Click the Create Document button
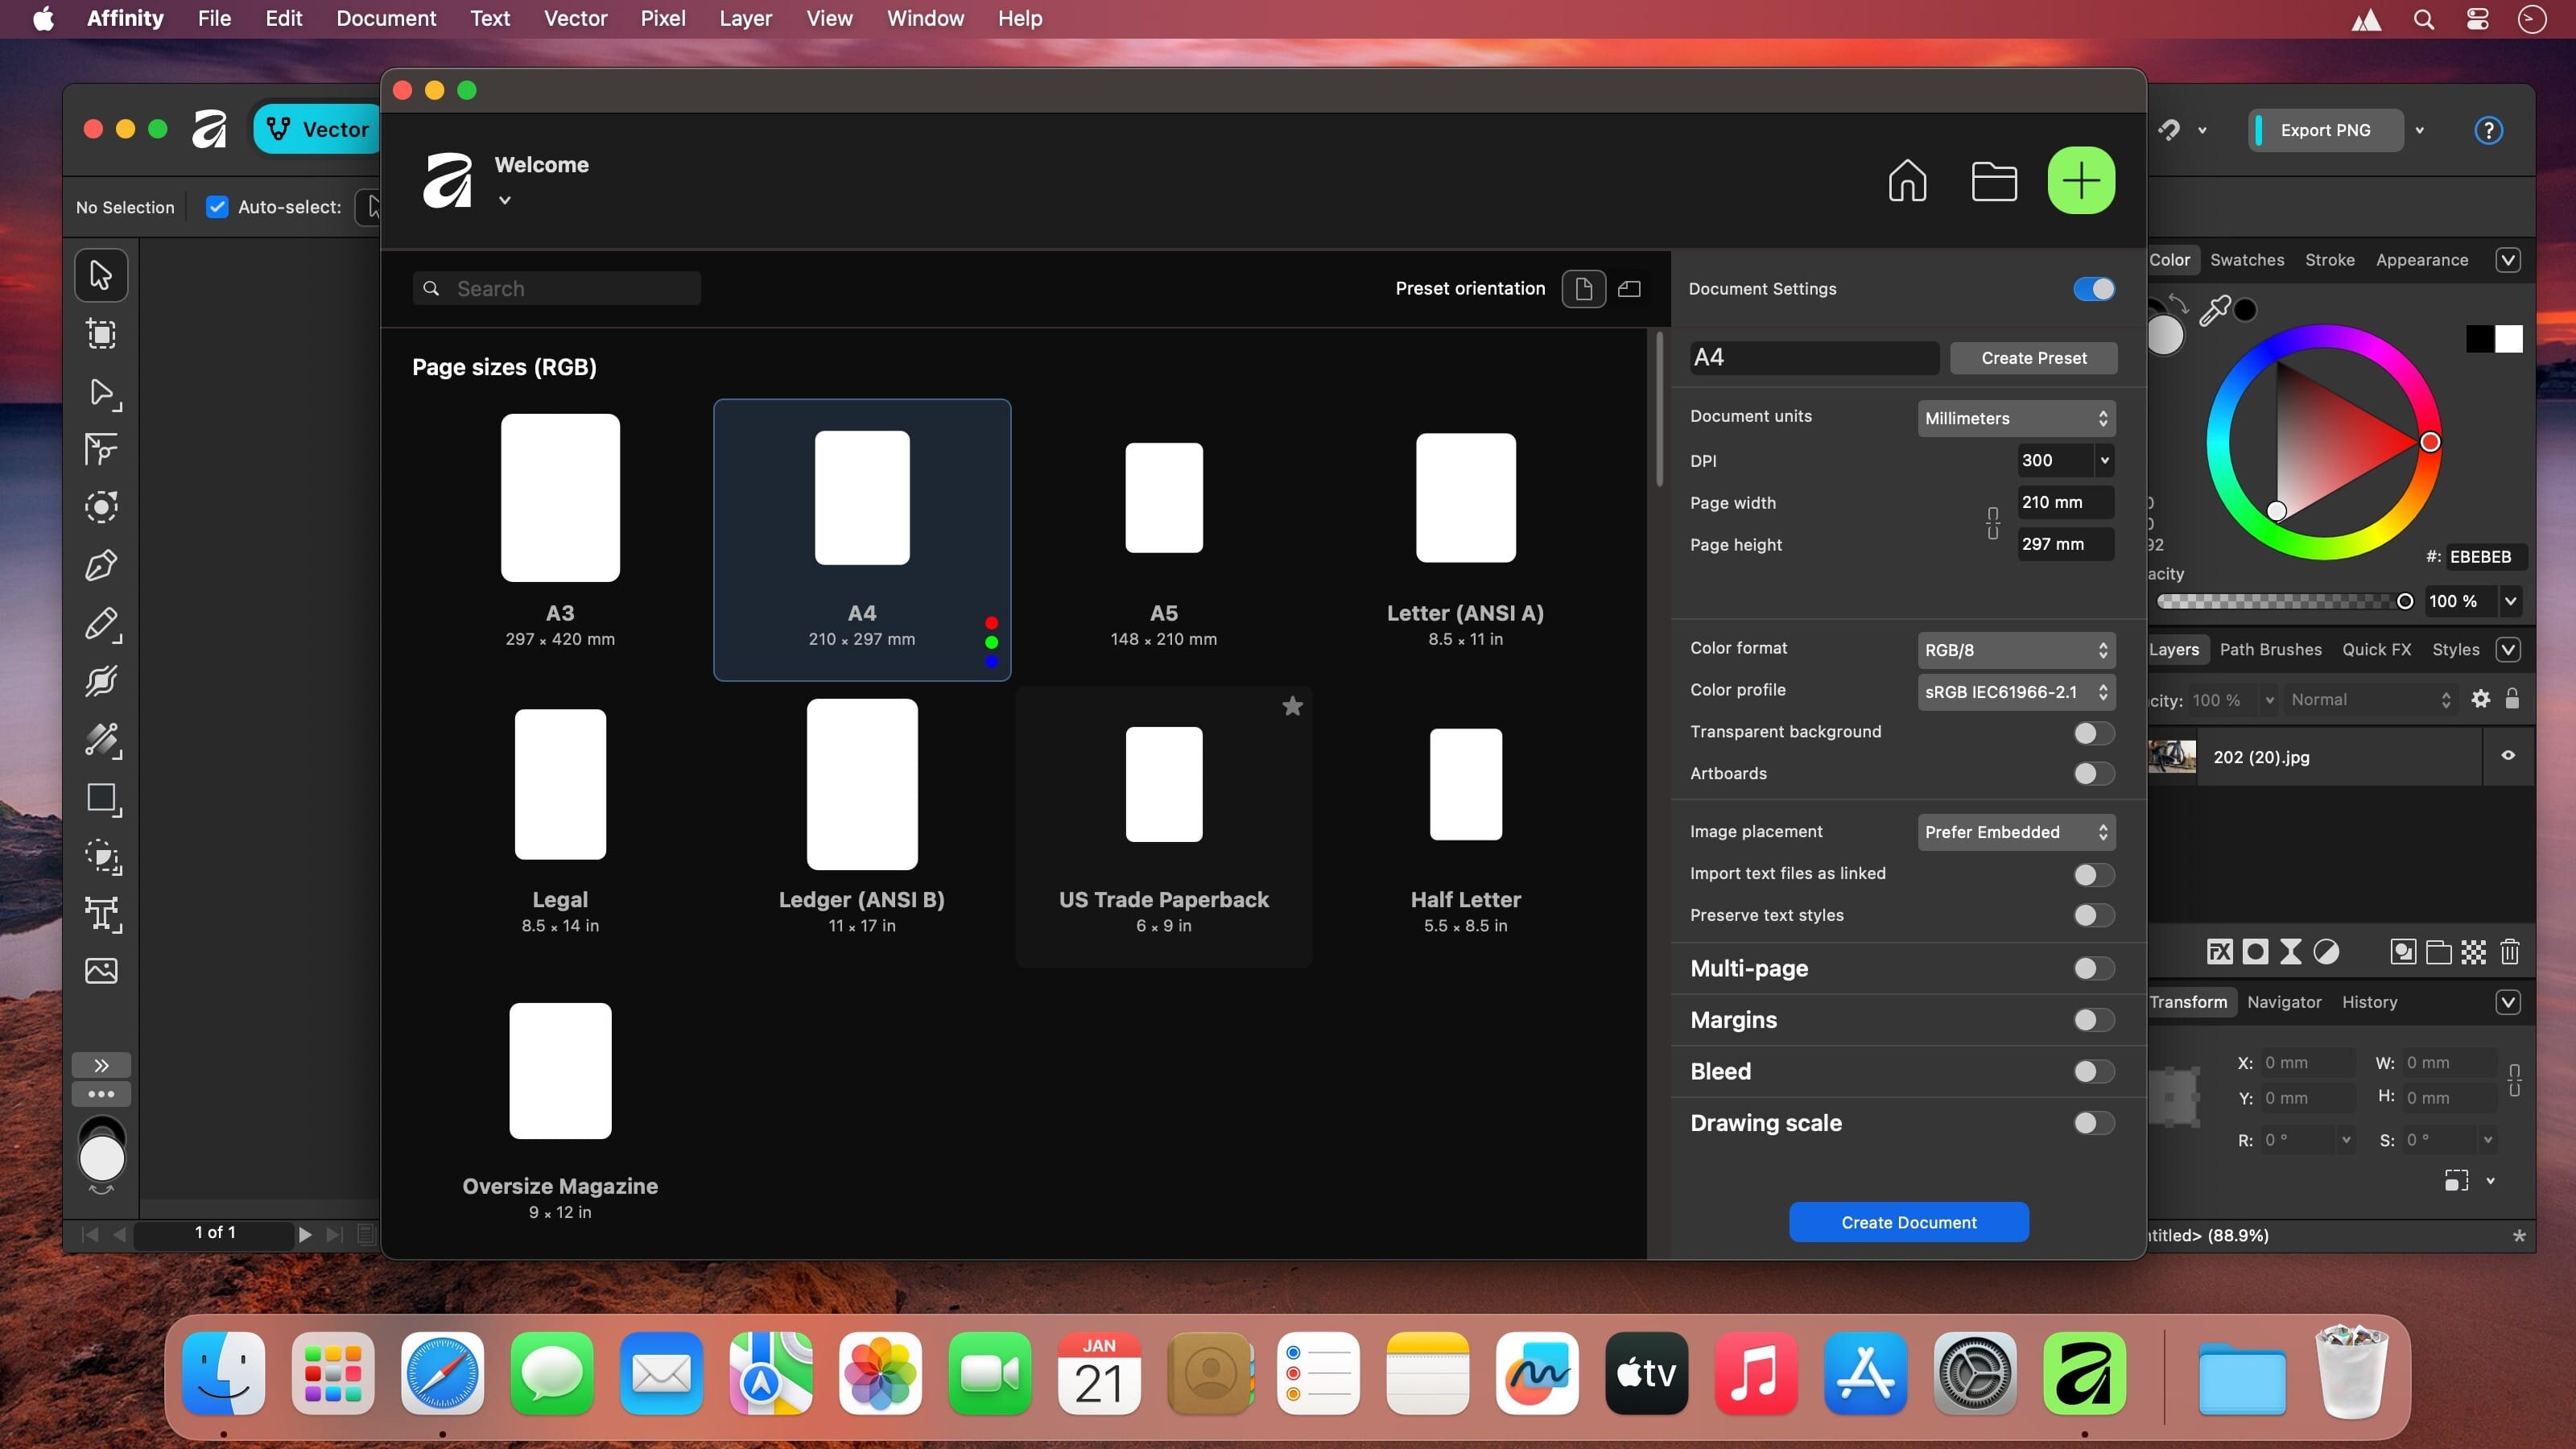Image resolution: width=2576 pixels, height=1449 pixels. pyautogui.click(x=1908, y=1222)
